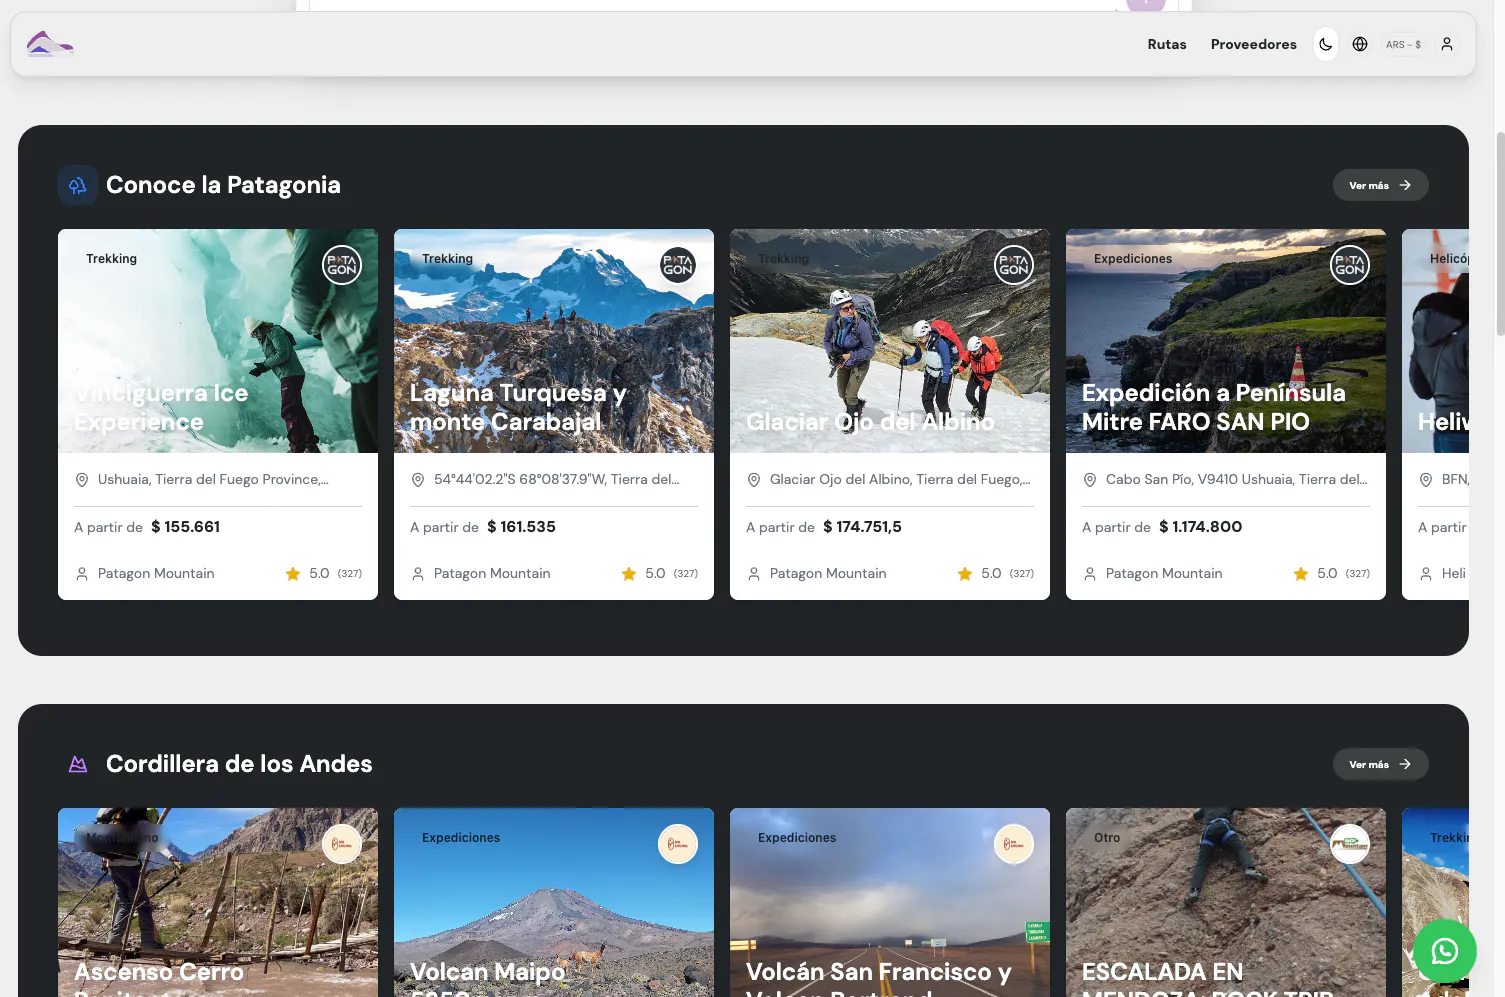
Task: Click Ver más in Conoce la Patagonia
Action: 1380,185
